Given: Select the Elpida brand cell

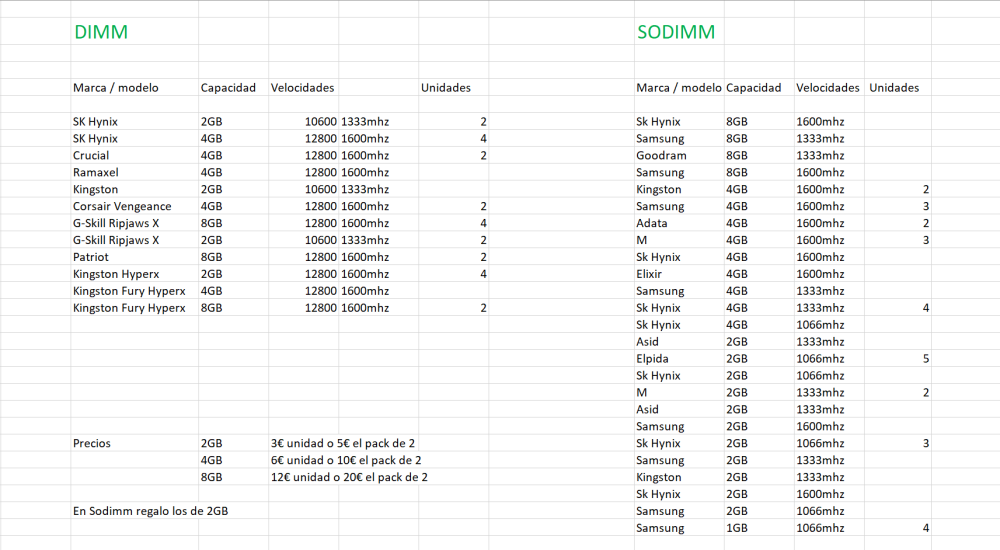Looking at the screenshot, I should tap(652, 359).
